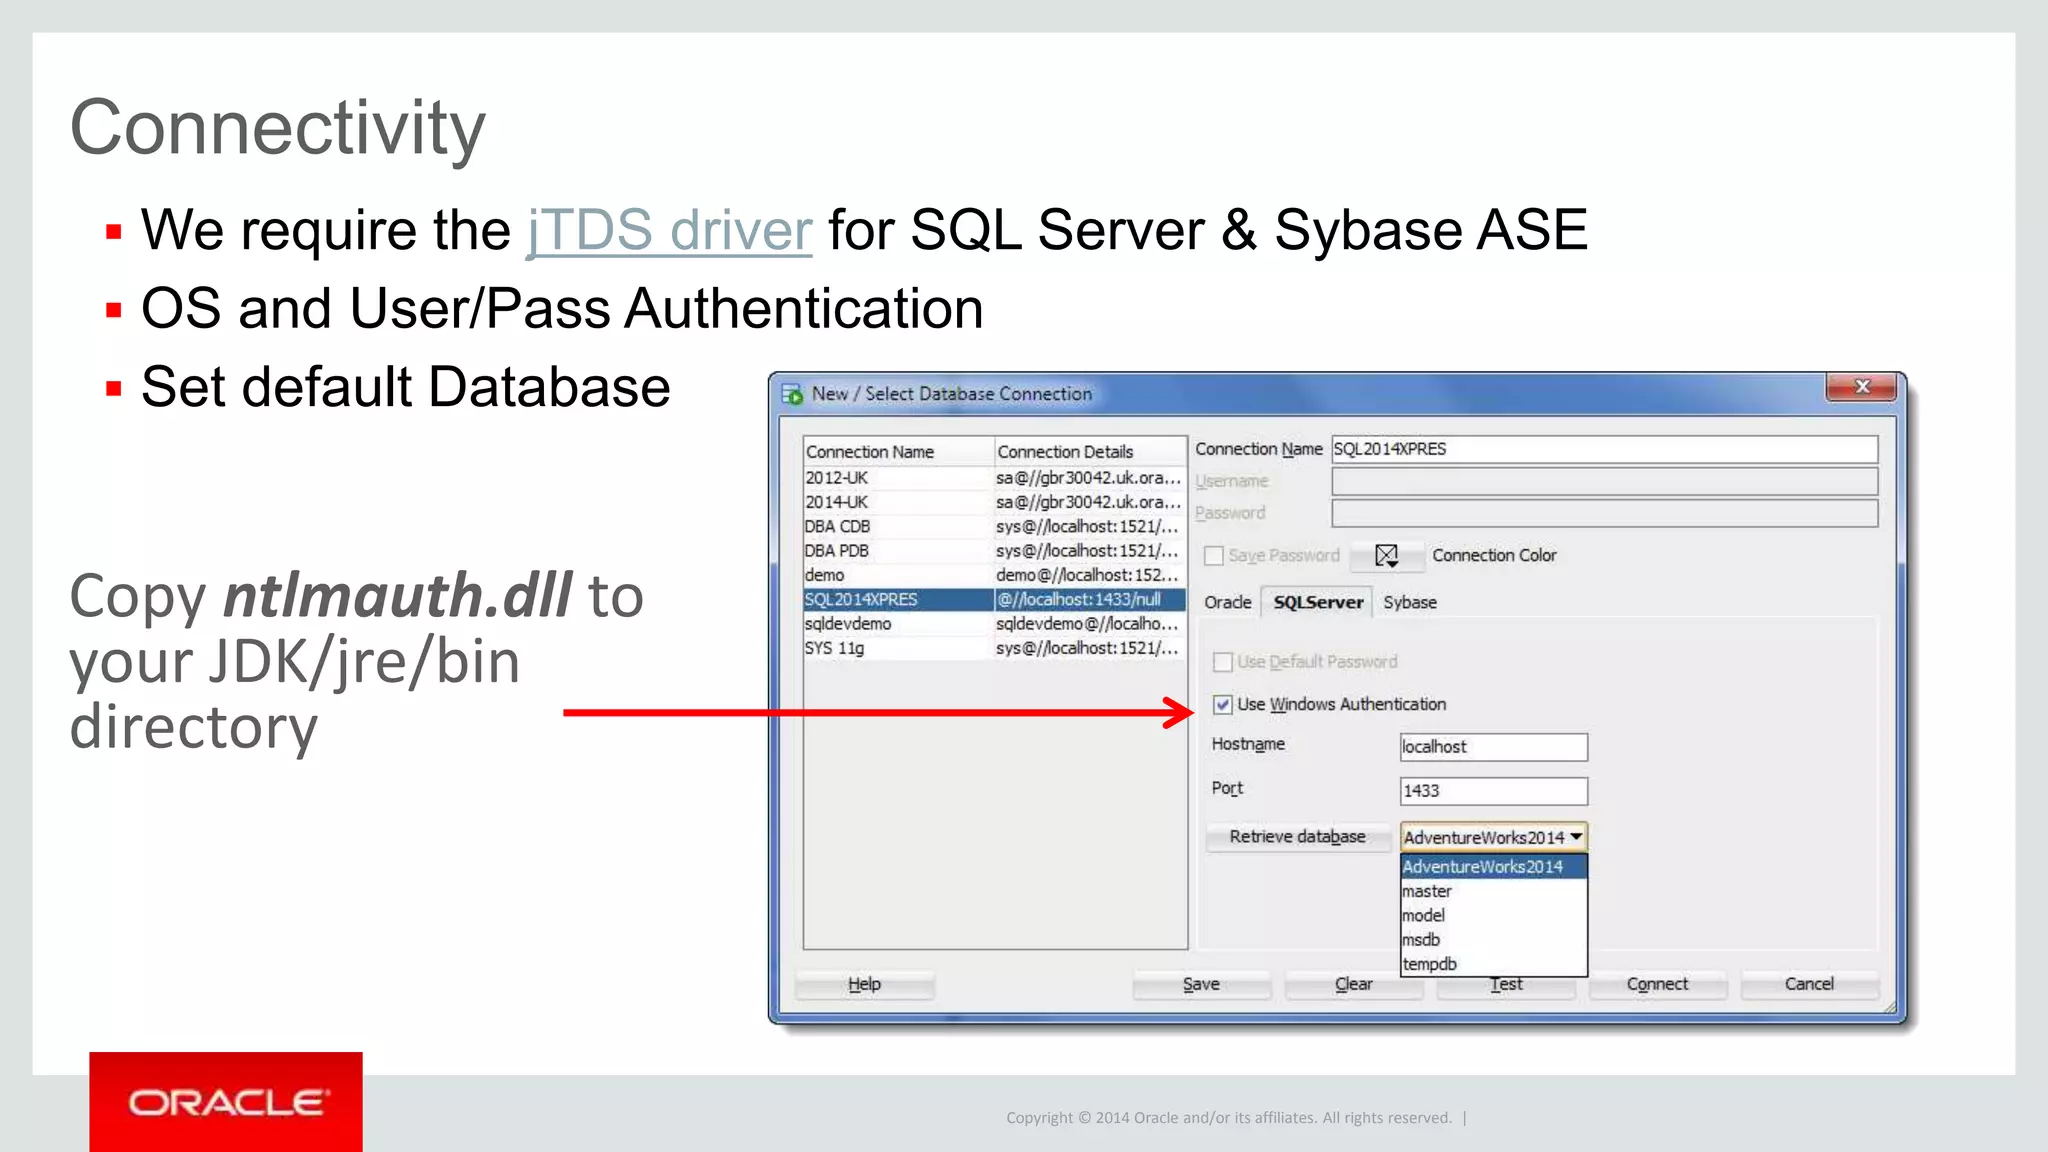
Task: Open the jTDS driver hyperlink
Action: tap(669, 230)
